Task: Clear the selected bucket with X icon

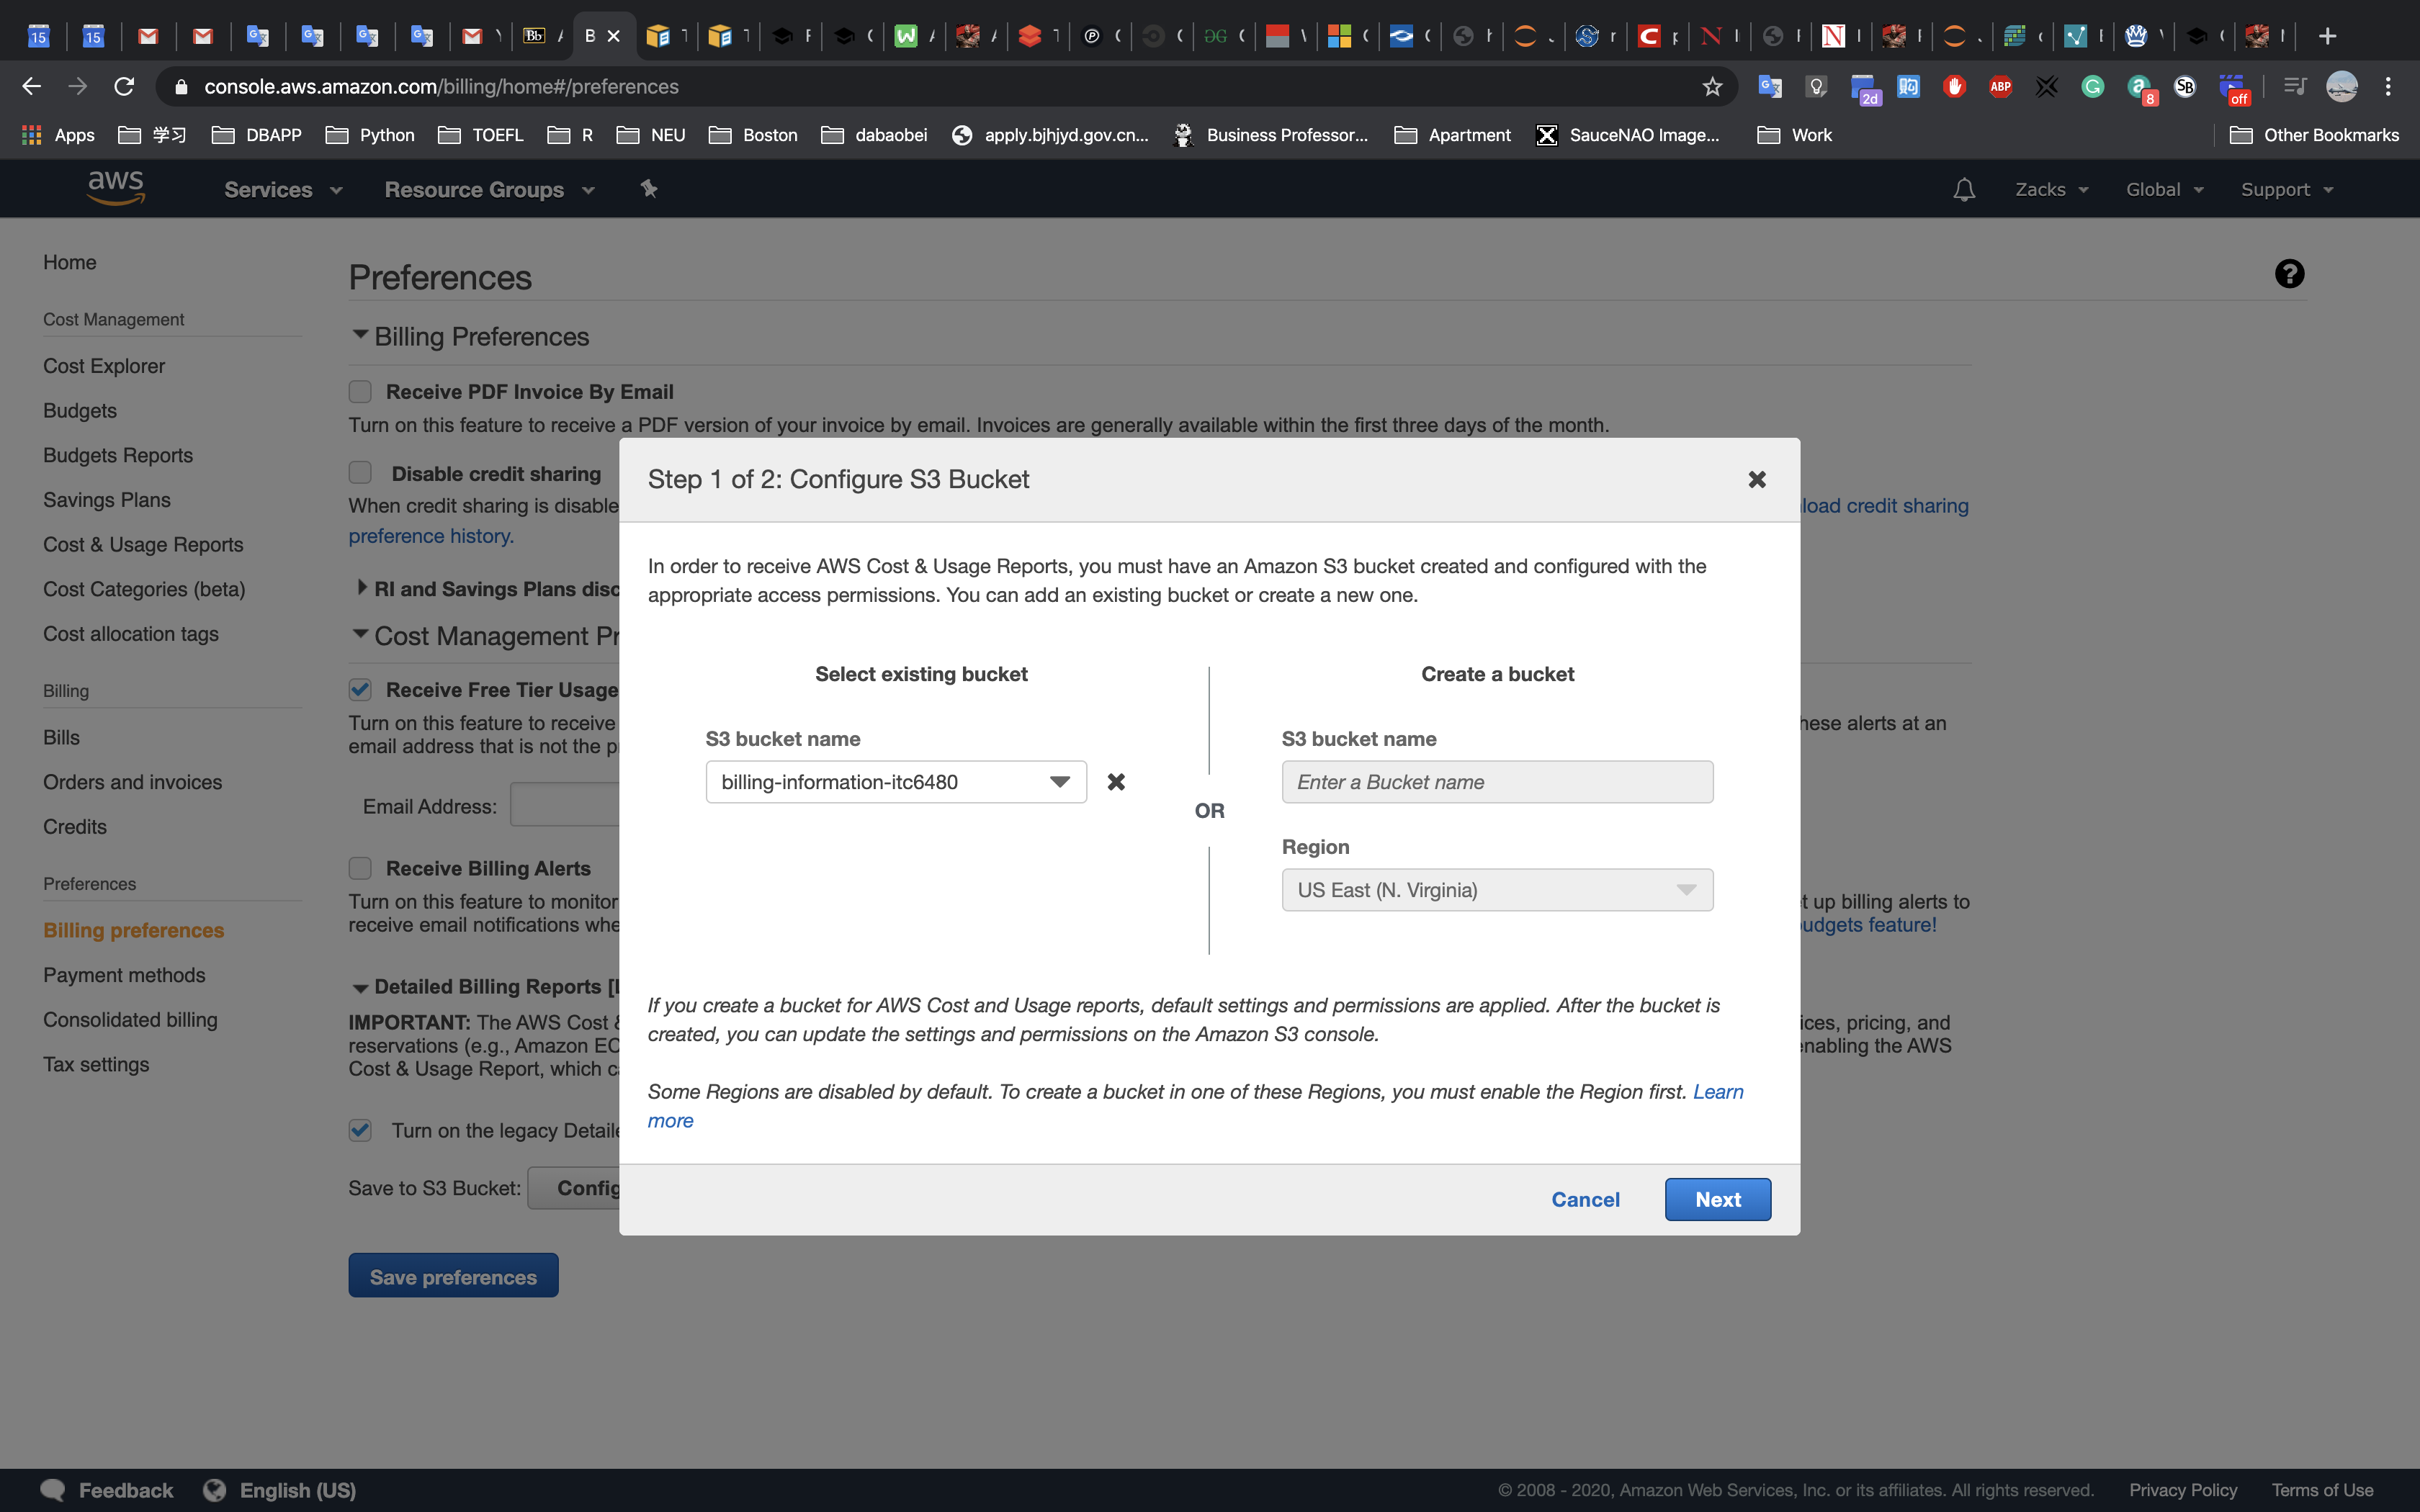Action: [1116, 782]
